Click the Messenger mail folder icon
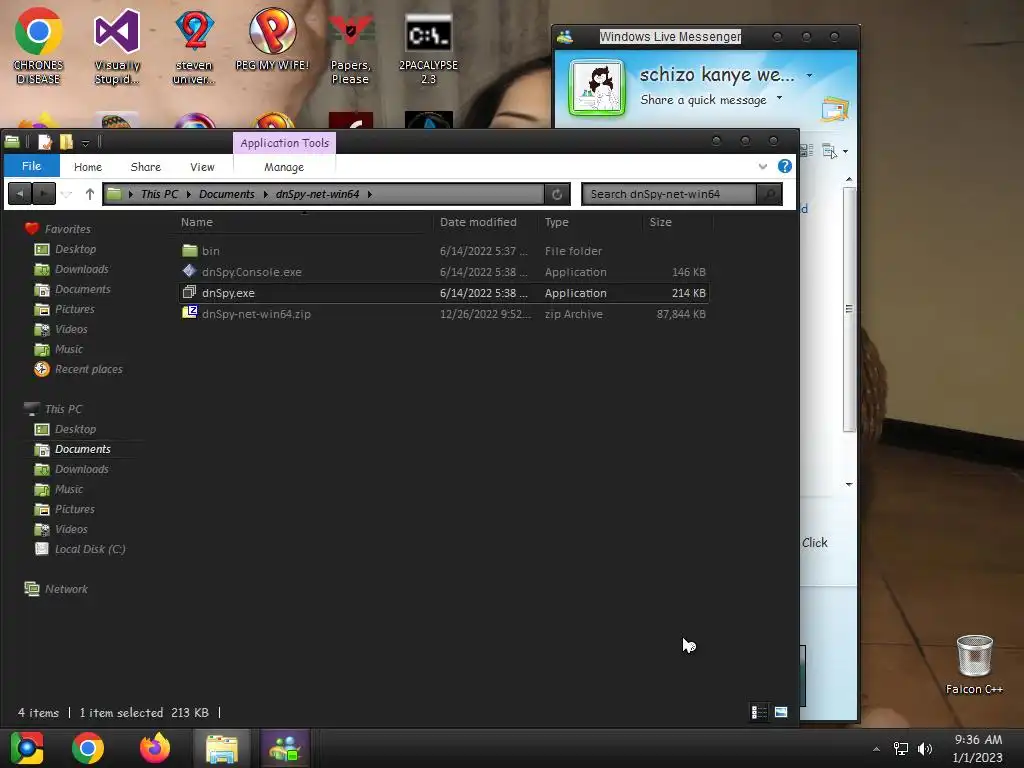 [x=835, y=109]
